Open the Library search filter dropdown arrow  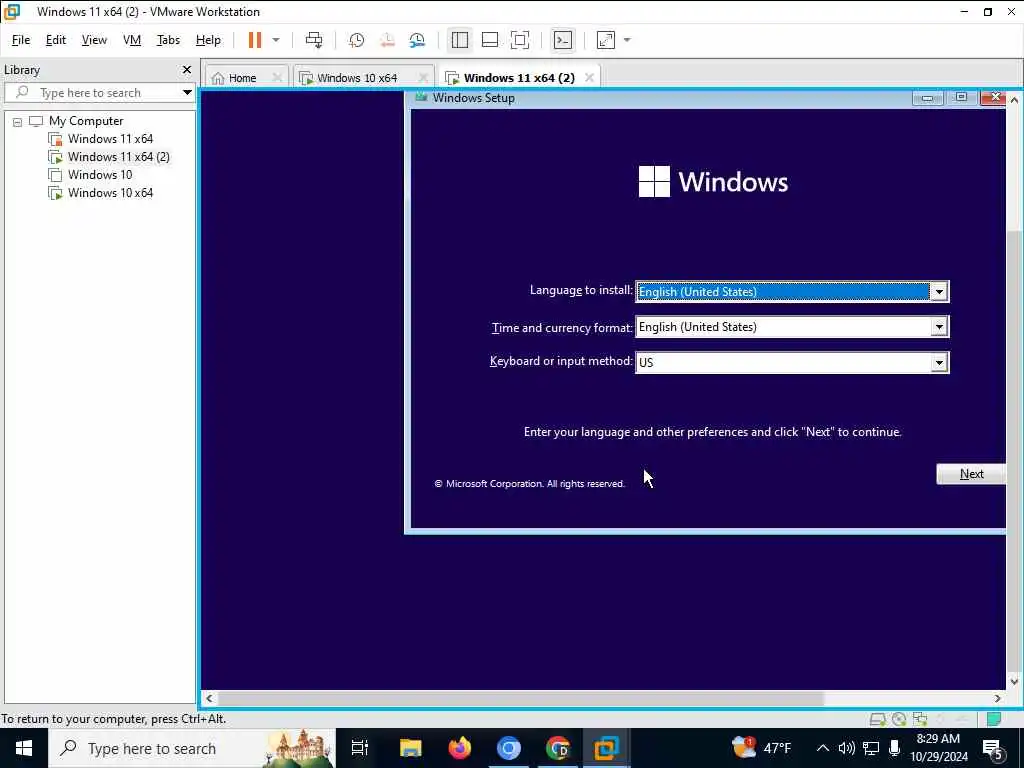click(187, 93)
